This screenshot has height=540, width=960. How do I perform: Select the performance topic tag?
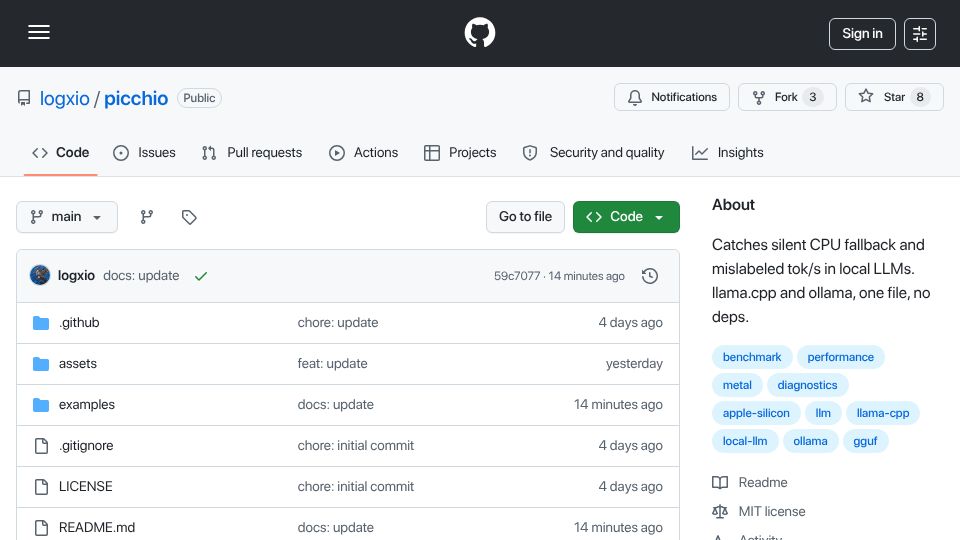pyautogui.click(x=841, y=357)
